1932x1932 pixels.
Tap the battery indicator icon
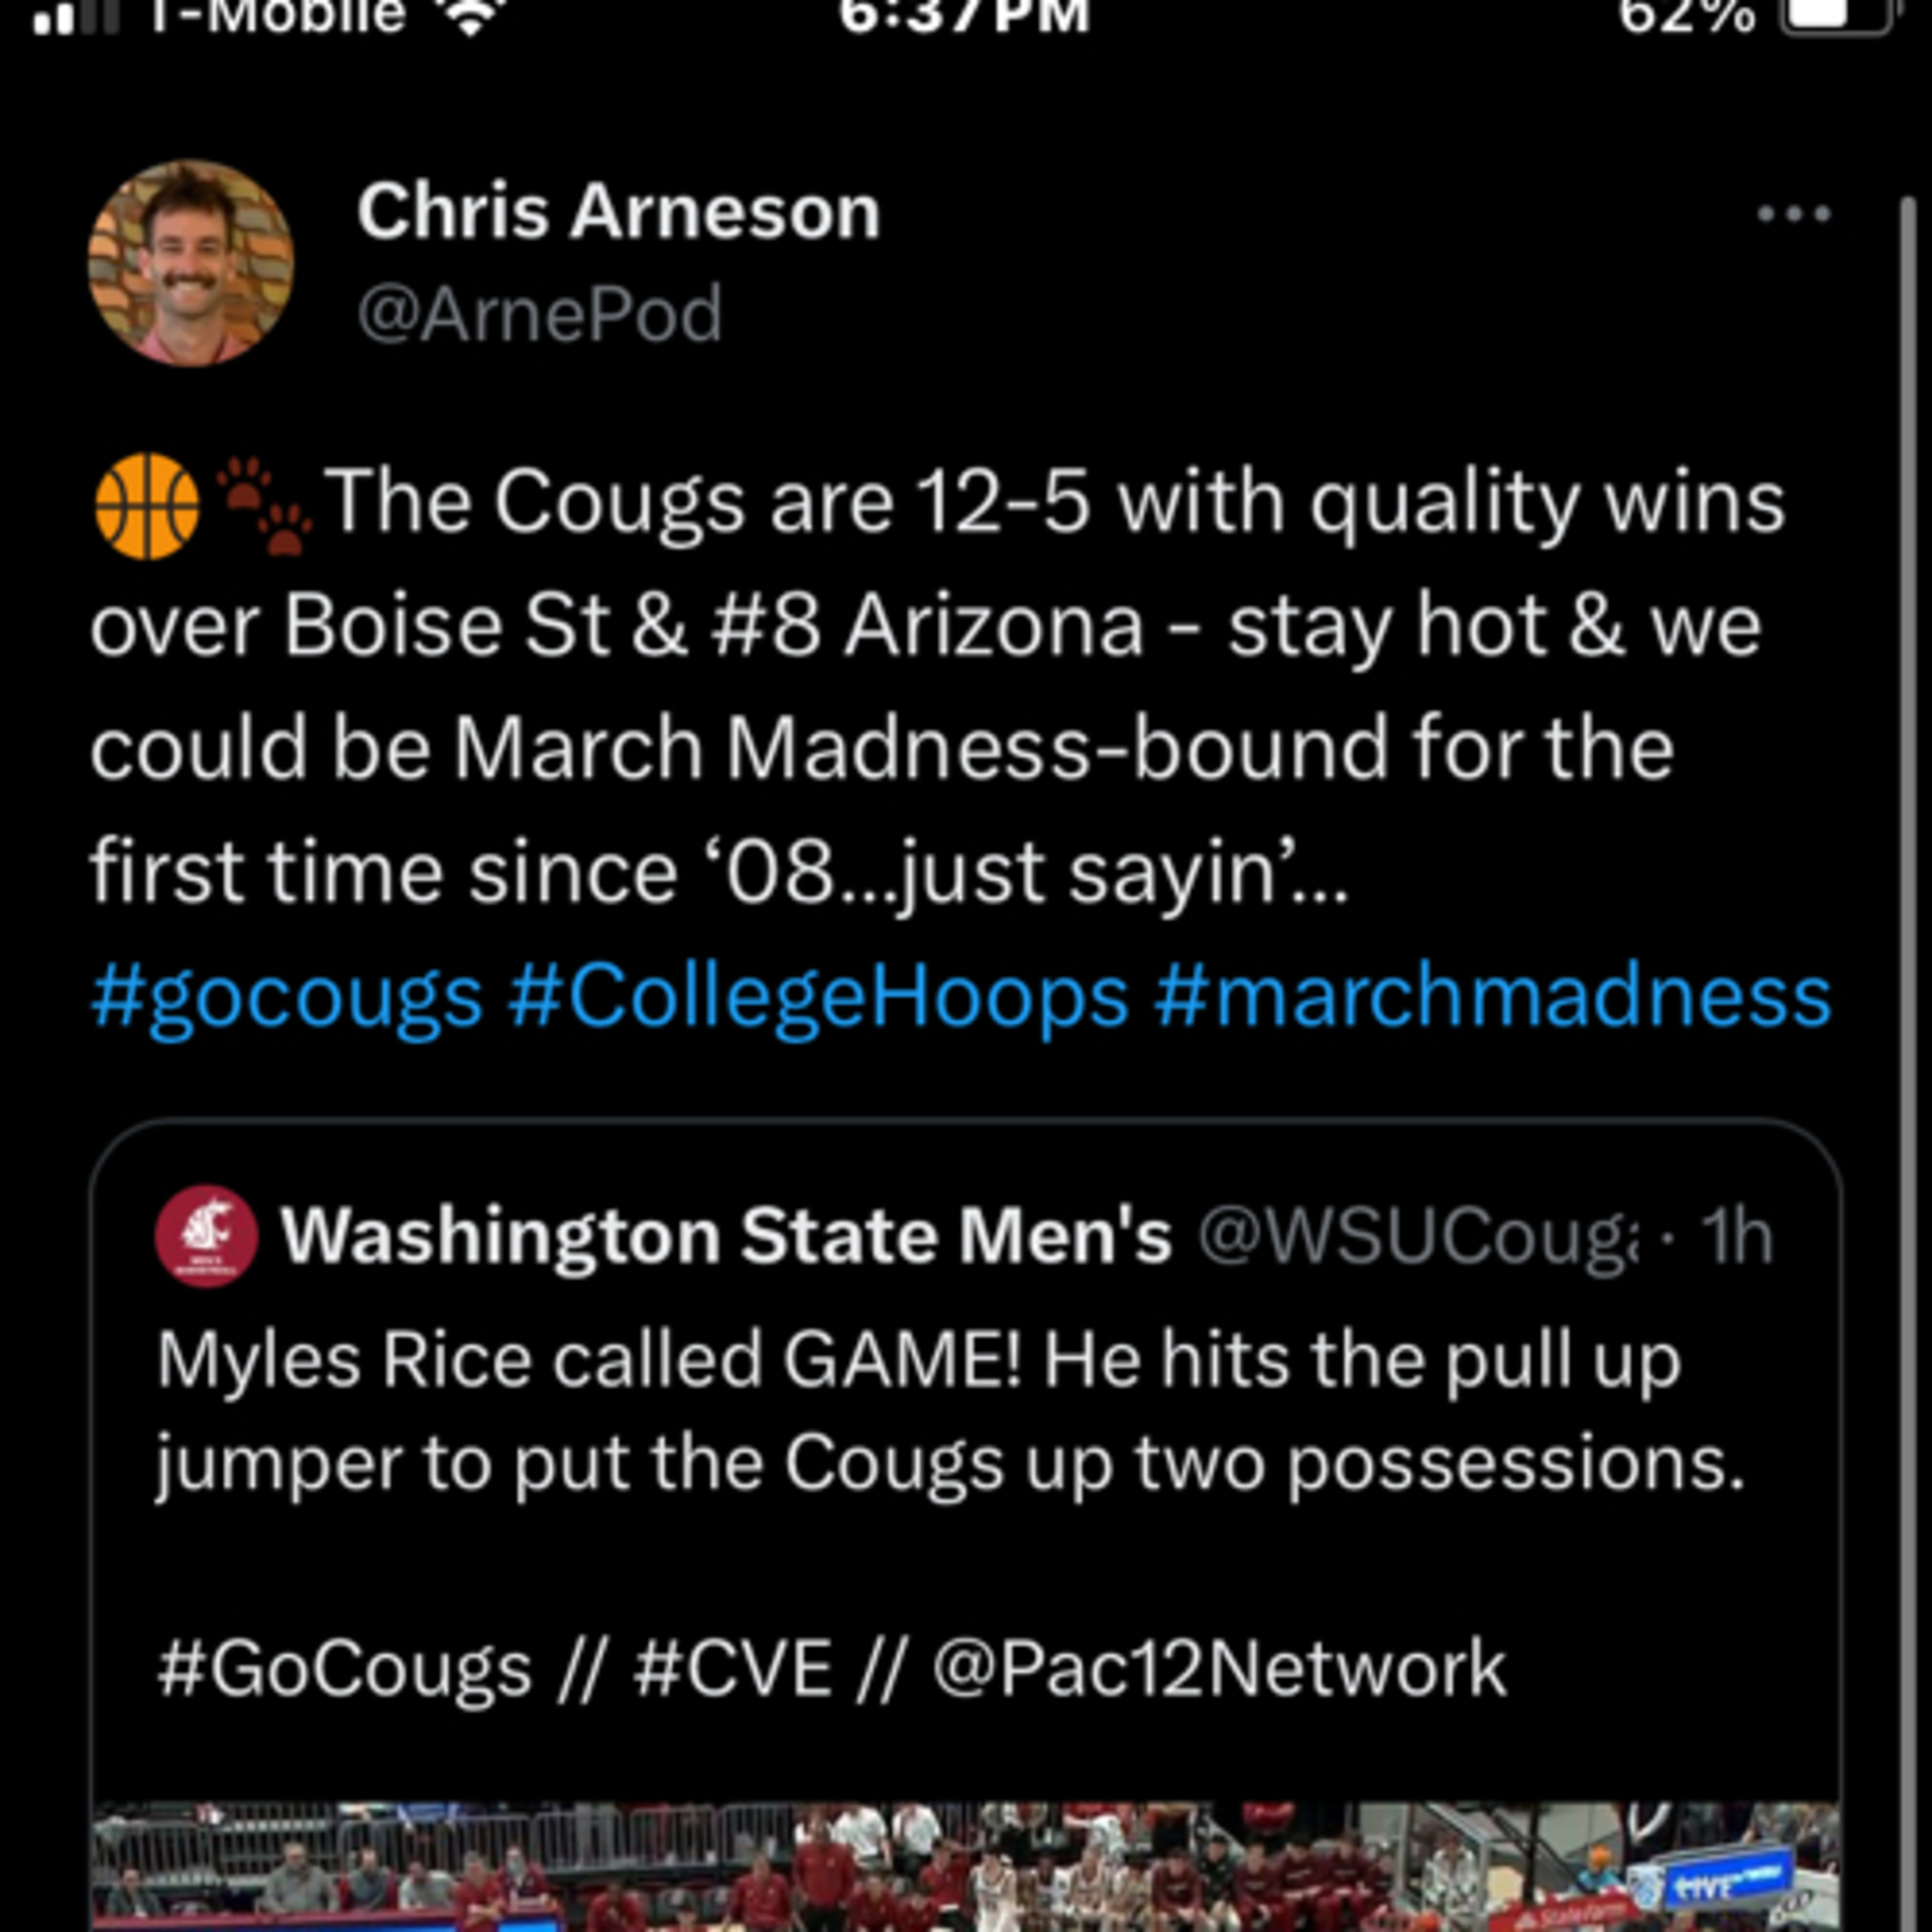(1836, 16)
